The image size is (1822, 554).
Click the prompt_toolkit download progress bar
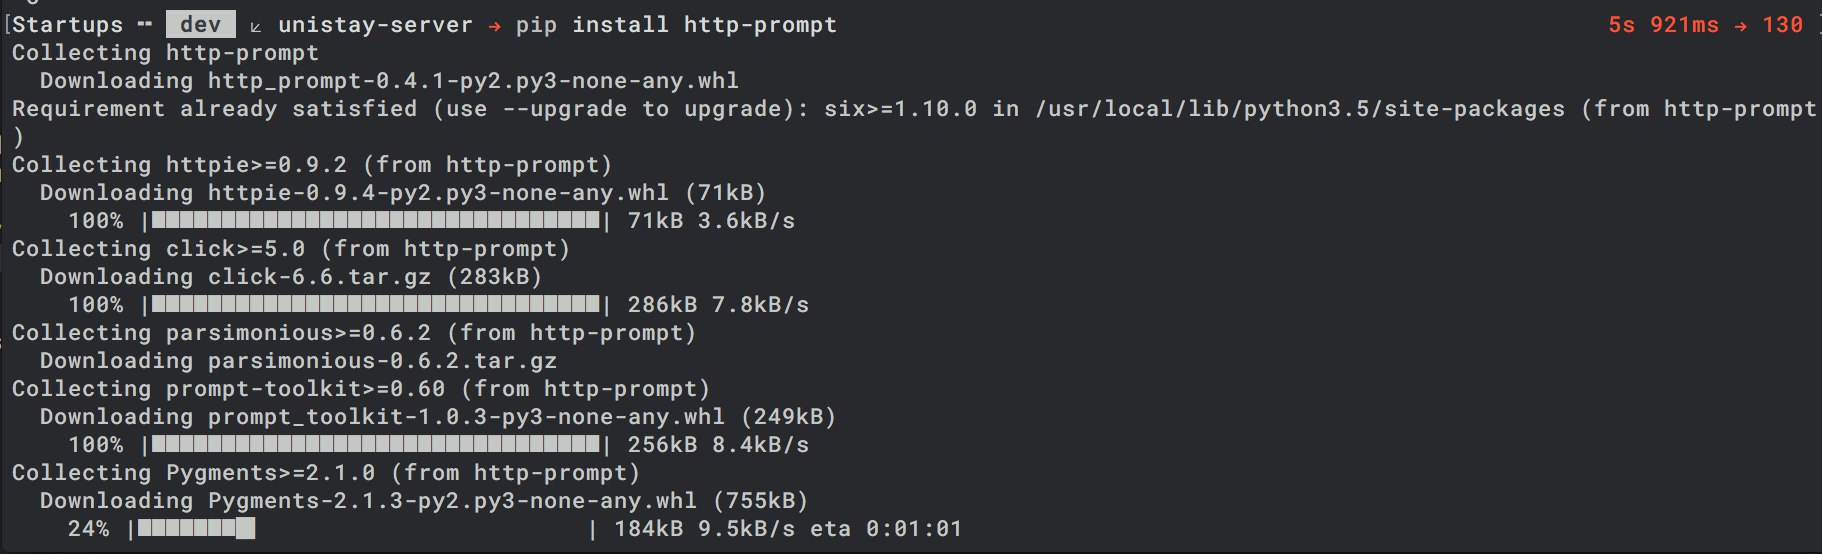(x=375, y=444)
